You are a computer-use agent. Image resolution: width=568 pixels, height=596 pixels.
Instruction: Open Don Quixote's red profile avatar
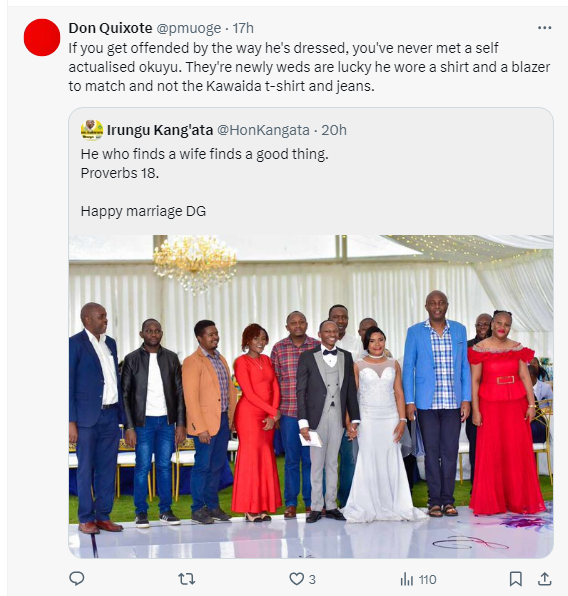[42, 37]
